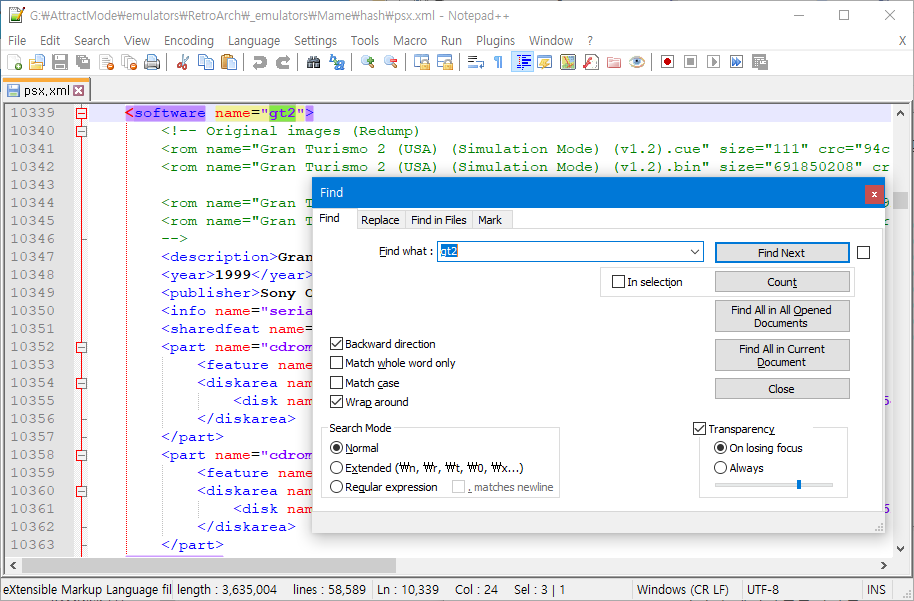The height and width of the screenshot is (601, 914).
Task: Check the In selection checkbox
Action: tap(618, 282)
